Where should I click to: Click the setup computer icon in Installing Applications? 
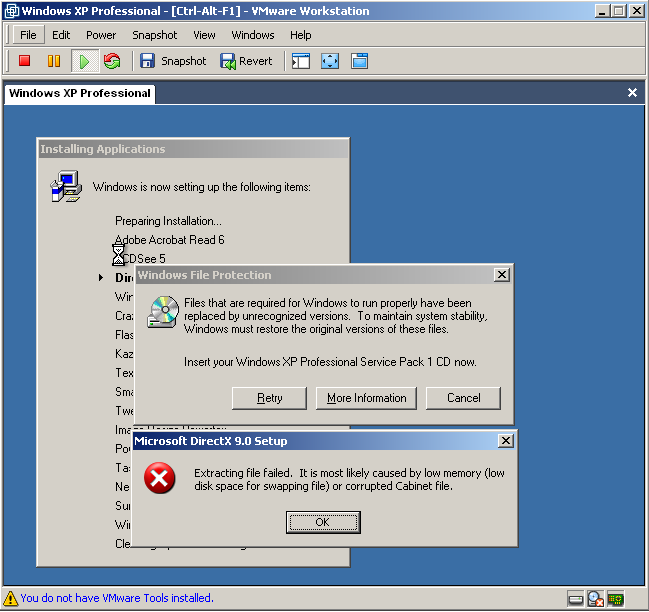click(66, 186)
